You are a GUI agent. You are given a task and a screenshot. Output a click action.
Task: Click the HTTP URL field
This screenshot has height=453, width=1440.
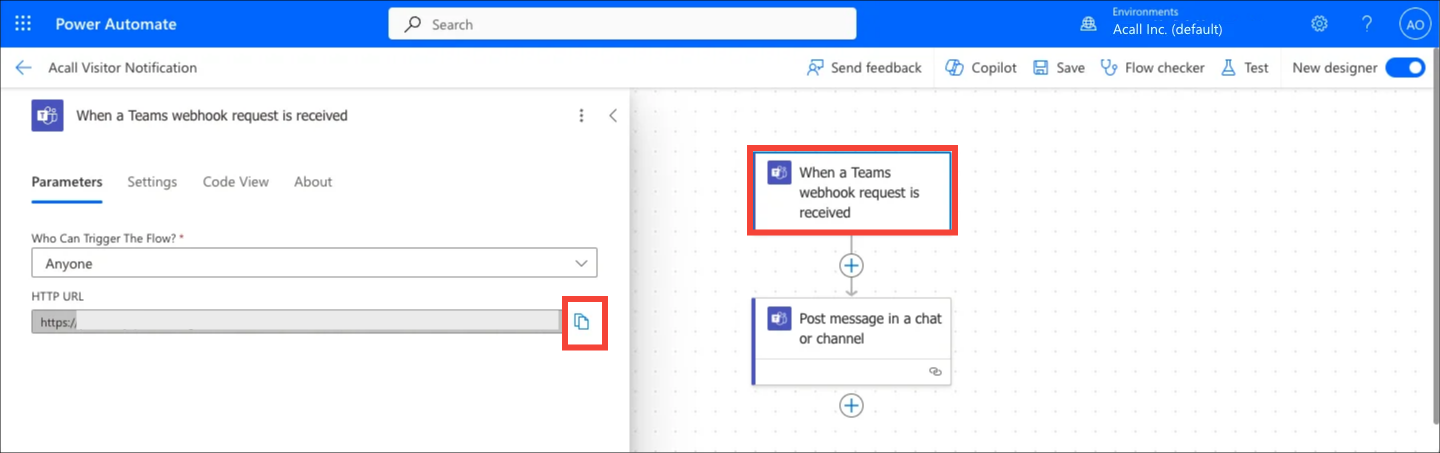click(296, 322)
